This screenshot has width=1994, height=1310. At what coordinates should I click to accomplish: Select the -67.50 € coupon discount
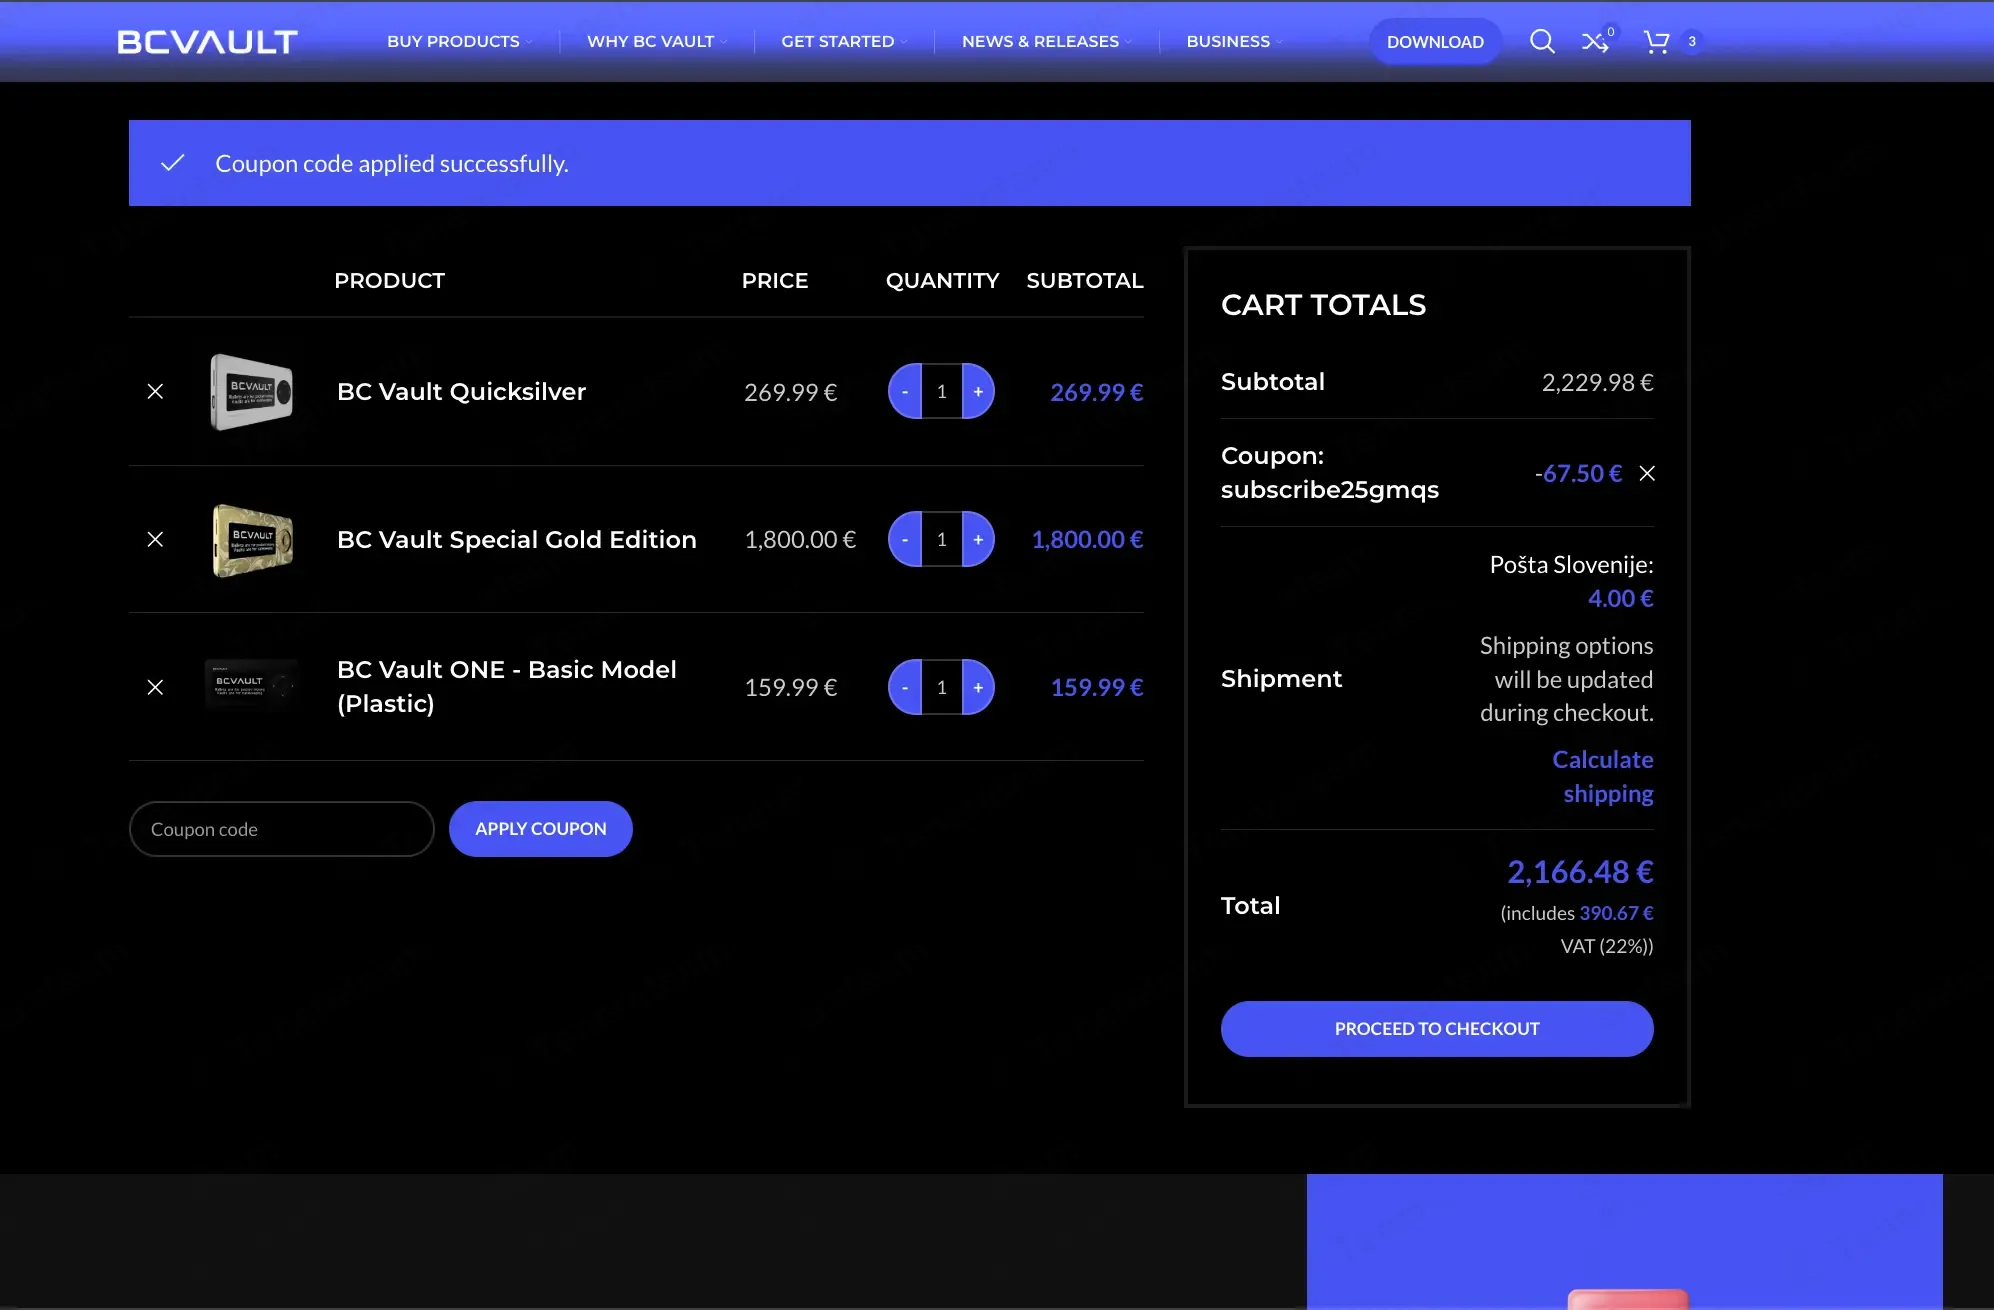[1578, 473]
